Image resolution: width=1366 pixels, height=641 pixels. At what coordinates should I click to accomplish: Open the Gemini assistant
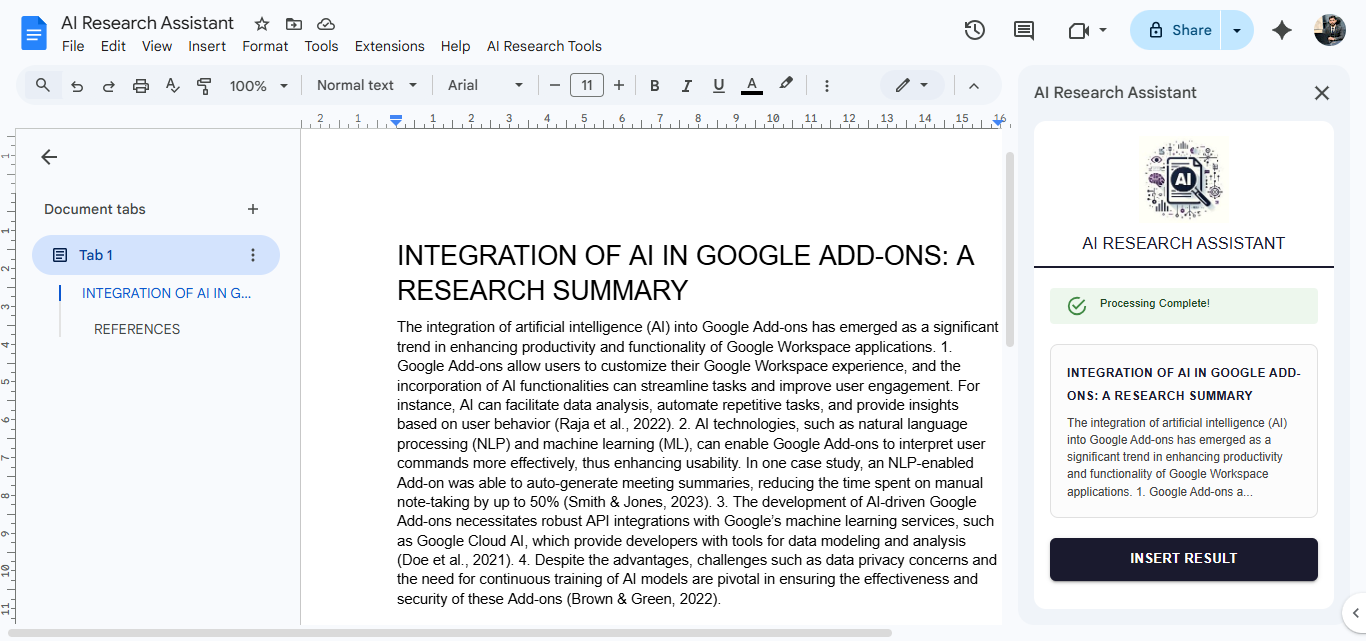(x=1281, y=30)
